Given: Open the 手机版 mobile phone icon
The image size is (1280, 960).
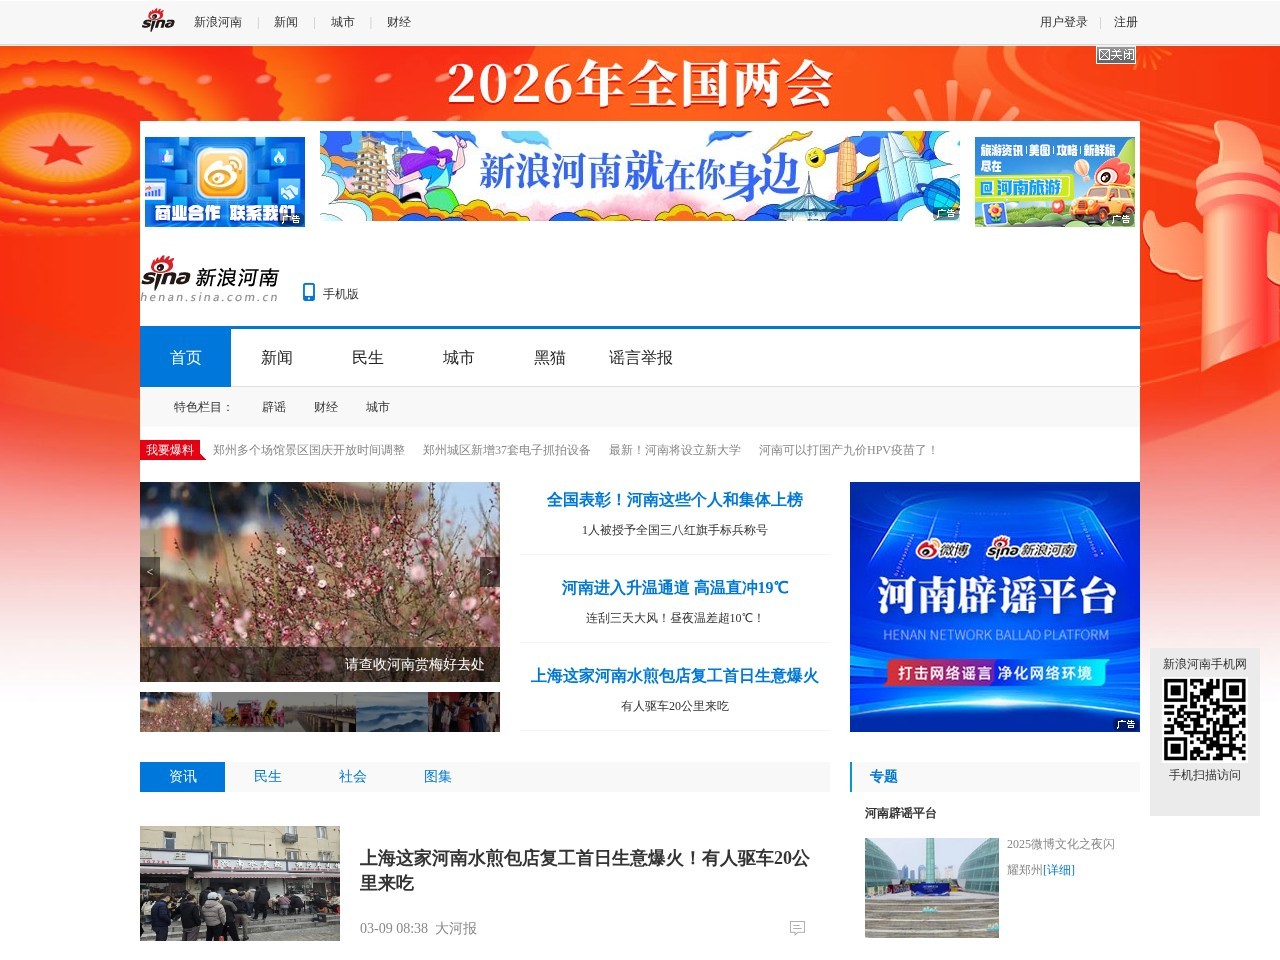Looking at the screenshot, I should [309, 292].
